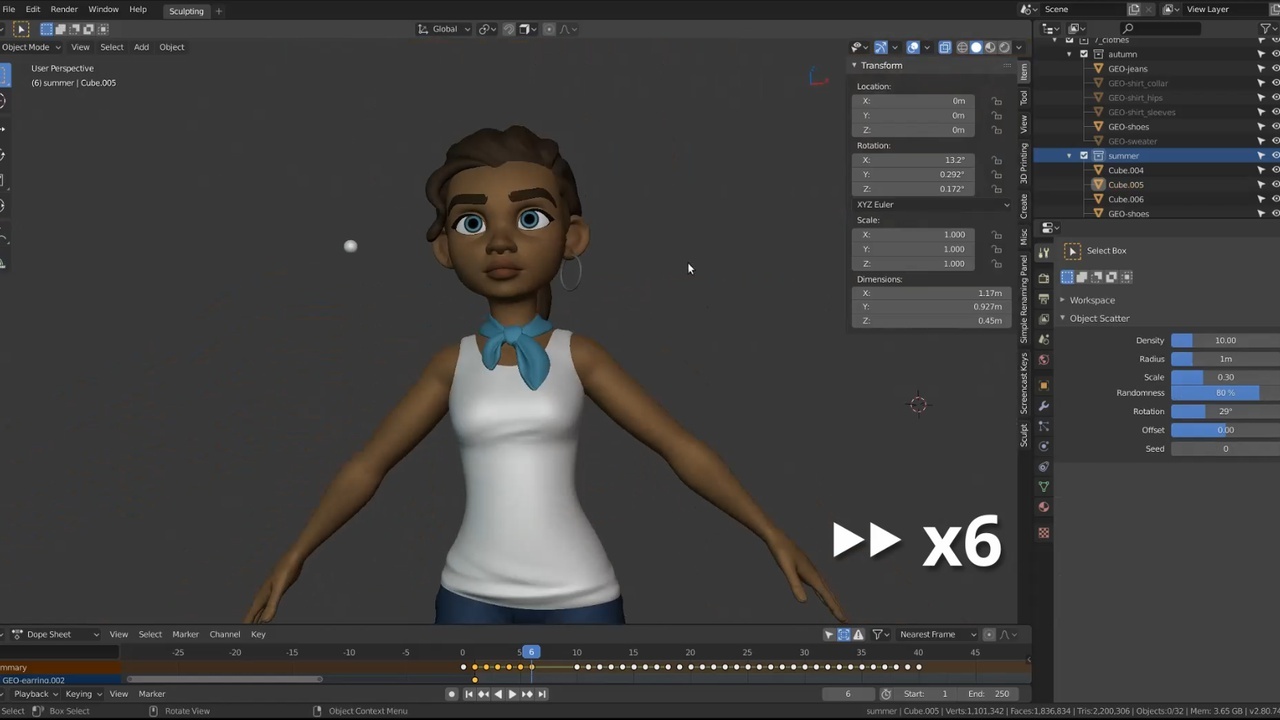The height and width of the screenshot is (720, 1280).
Task: Expand the Workspace panel section
Action: (1090, 300)
